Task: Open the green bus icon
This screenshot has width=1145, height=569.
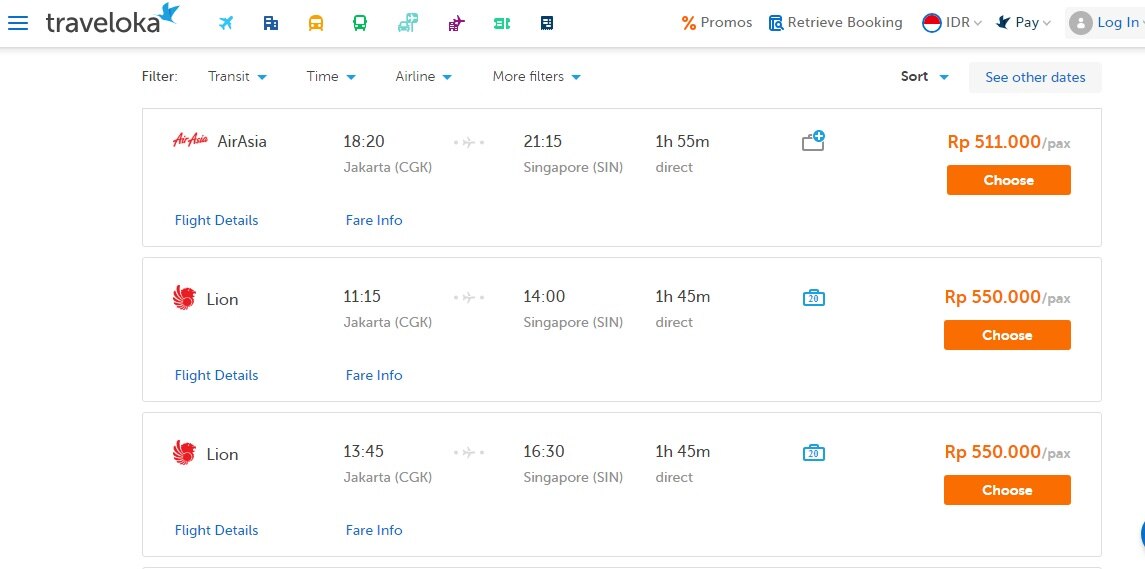Action: point(360,23)
